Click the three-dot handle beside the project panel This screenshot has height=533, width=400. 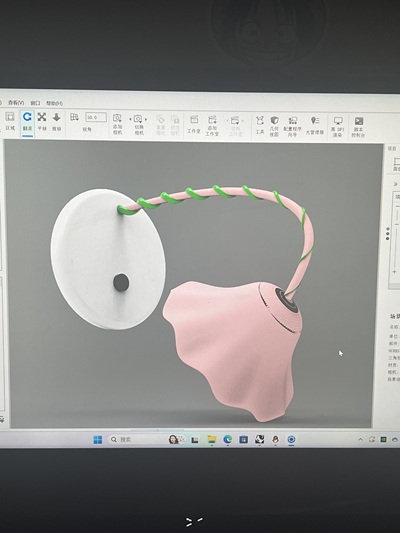coord(388,234)
